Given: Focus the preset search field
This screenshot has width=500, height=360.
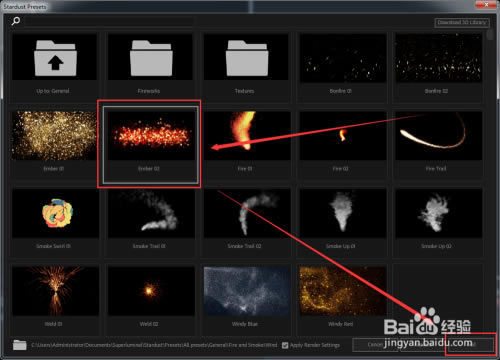Looking at the screenshot, I should tap(109, 22).
